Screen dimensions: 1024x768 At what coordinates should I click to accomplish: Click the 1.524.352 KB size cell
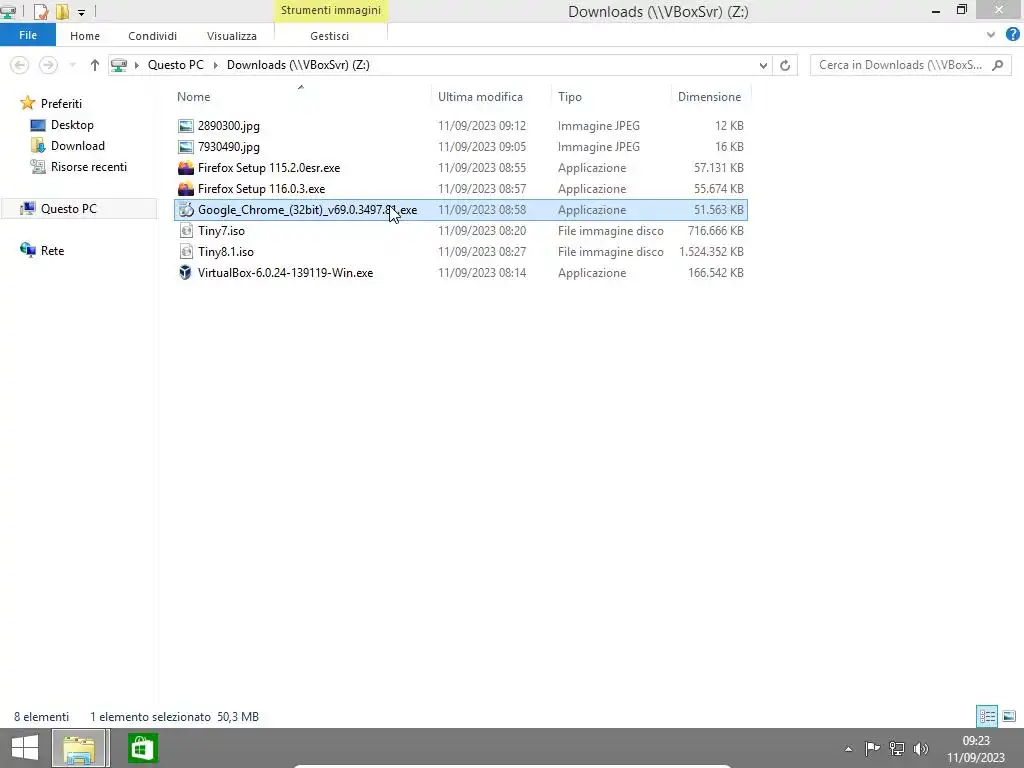(x=711, y=252)
